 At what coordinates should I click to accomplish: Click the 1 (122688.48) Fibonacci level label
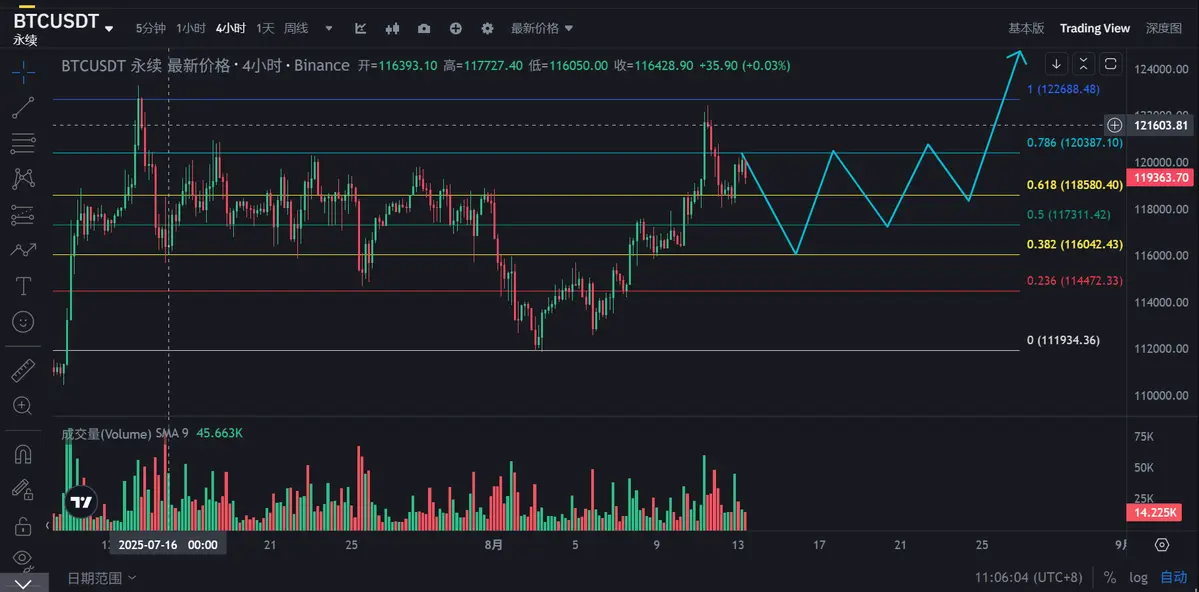pos(1064,89)
